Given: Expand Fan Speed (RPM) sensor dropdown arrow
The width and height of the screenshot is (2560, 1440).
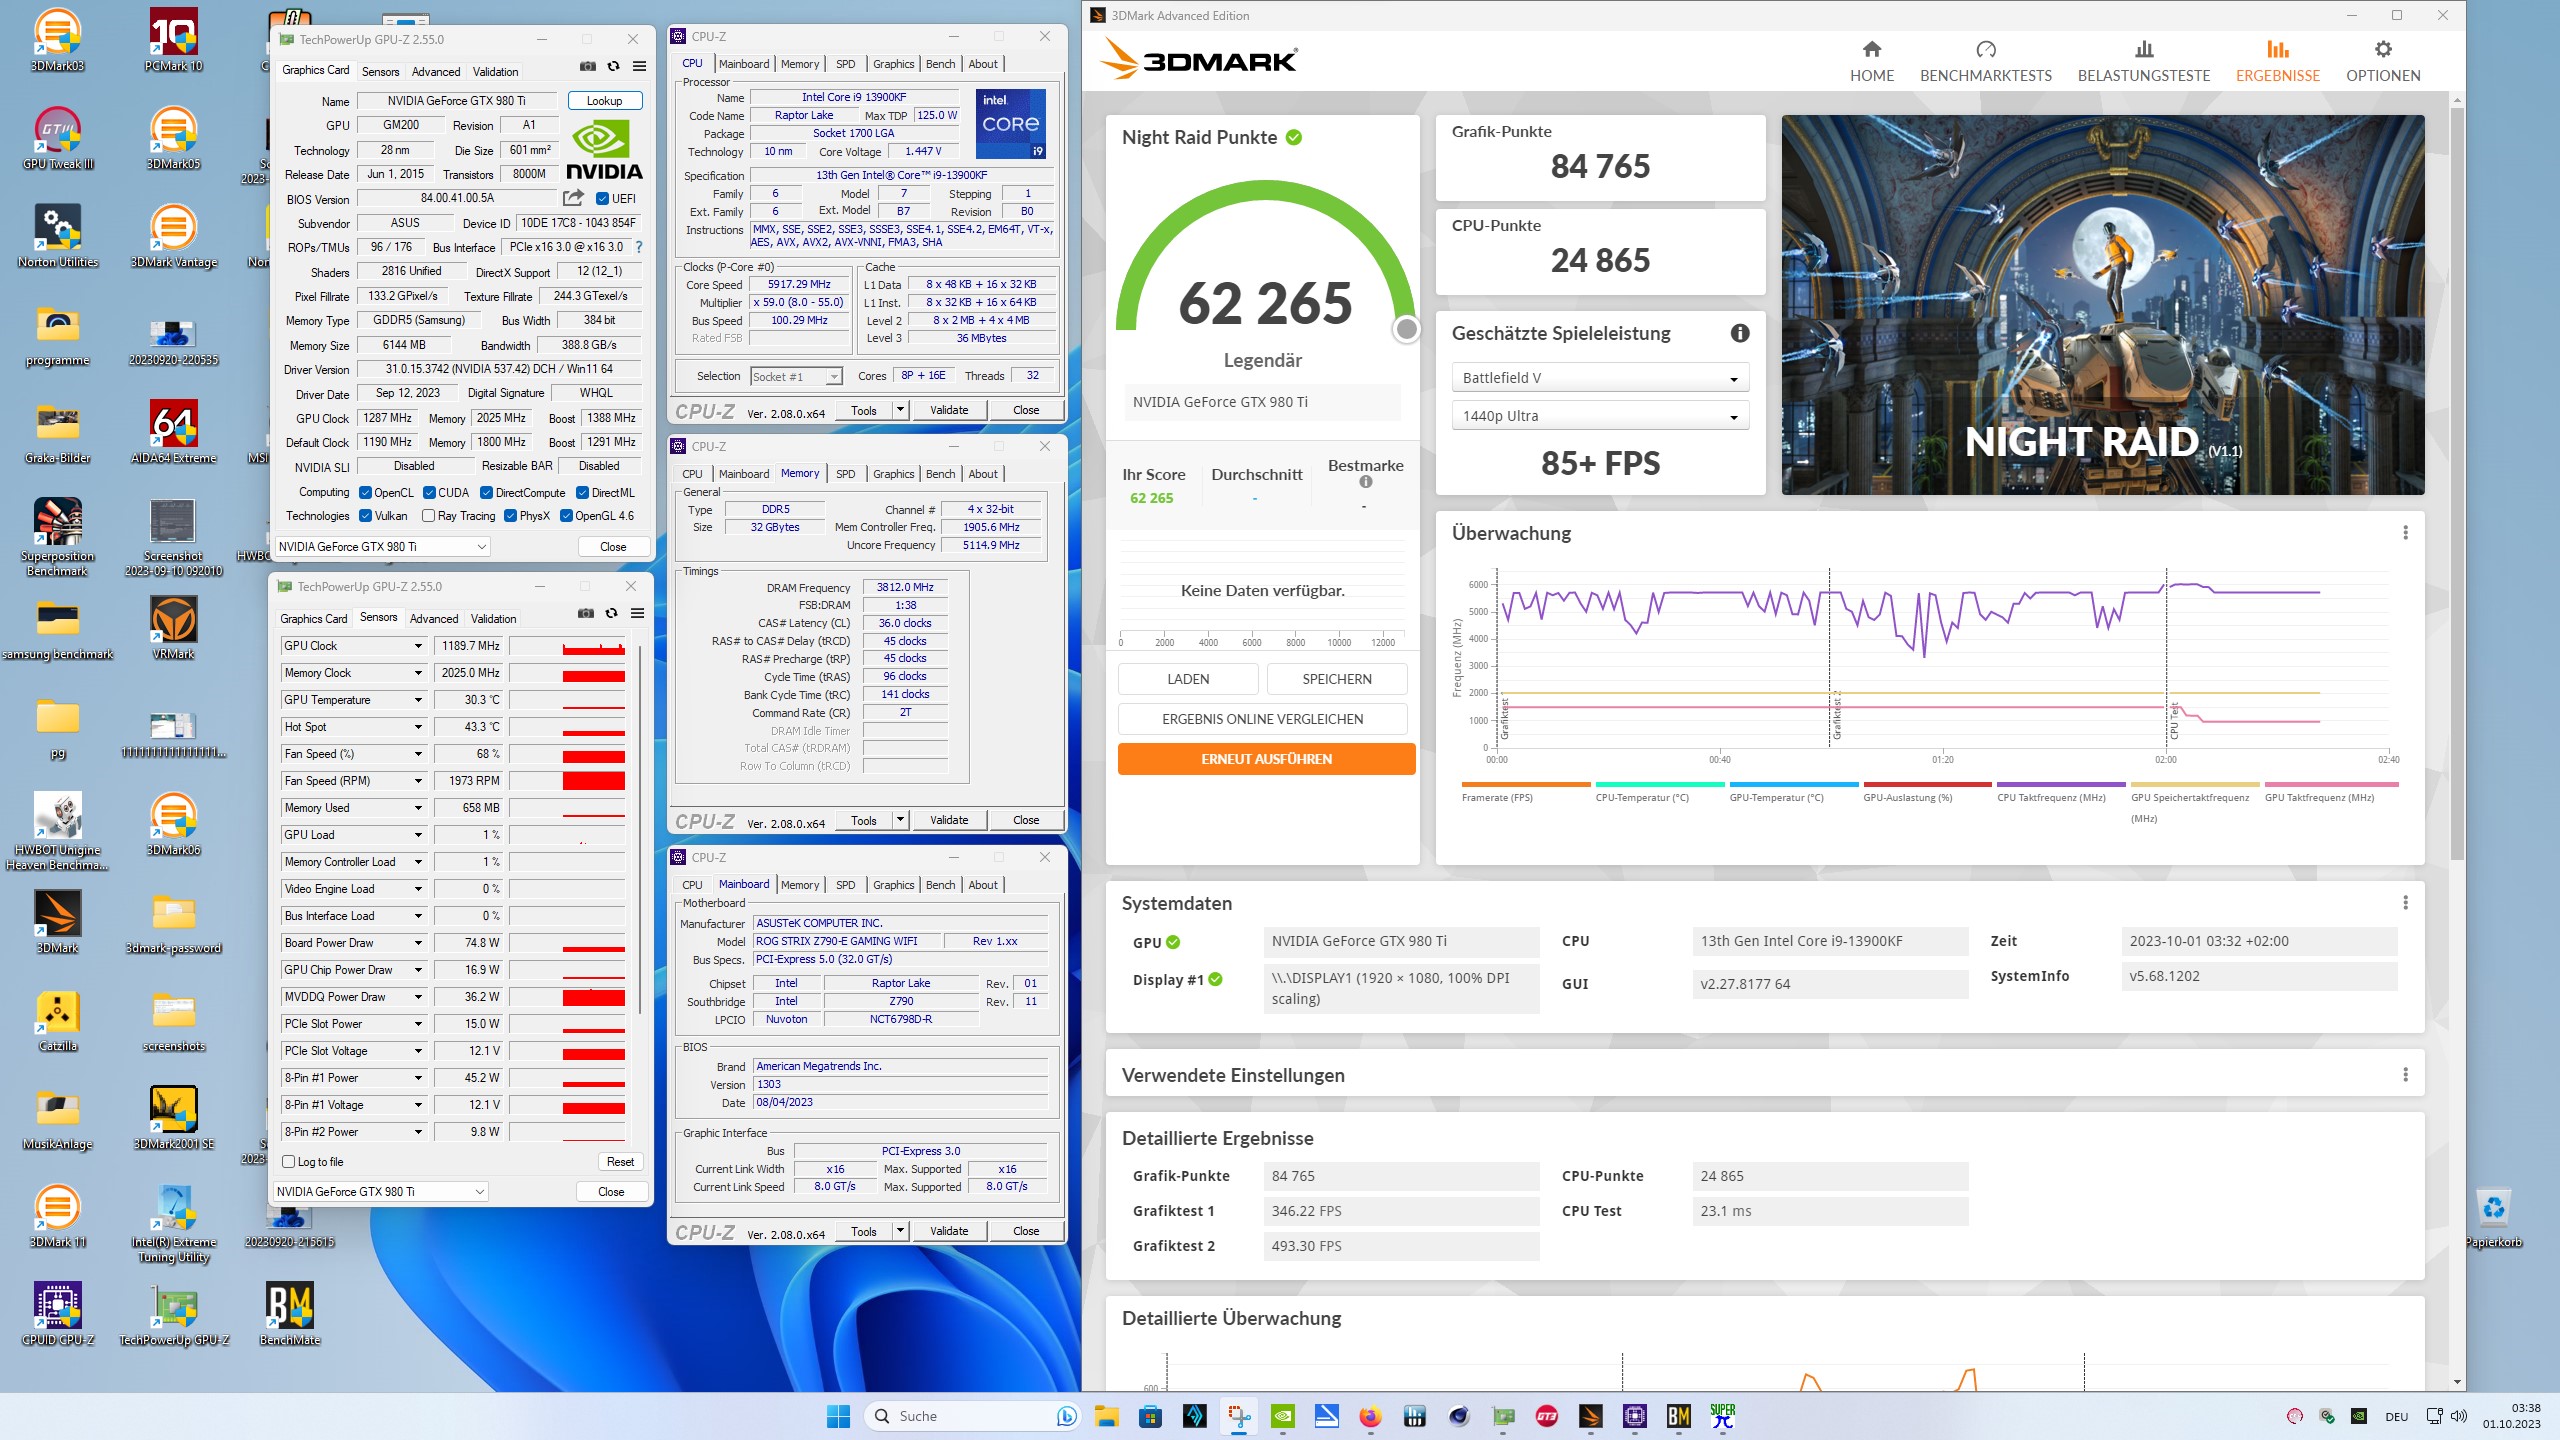Looking at the screenshot, I should 418,781.
